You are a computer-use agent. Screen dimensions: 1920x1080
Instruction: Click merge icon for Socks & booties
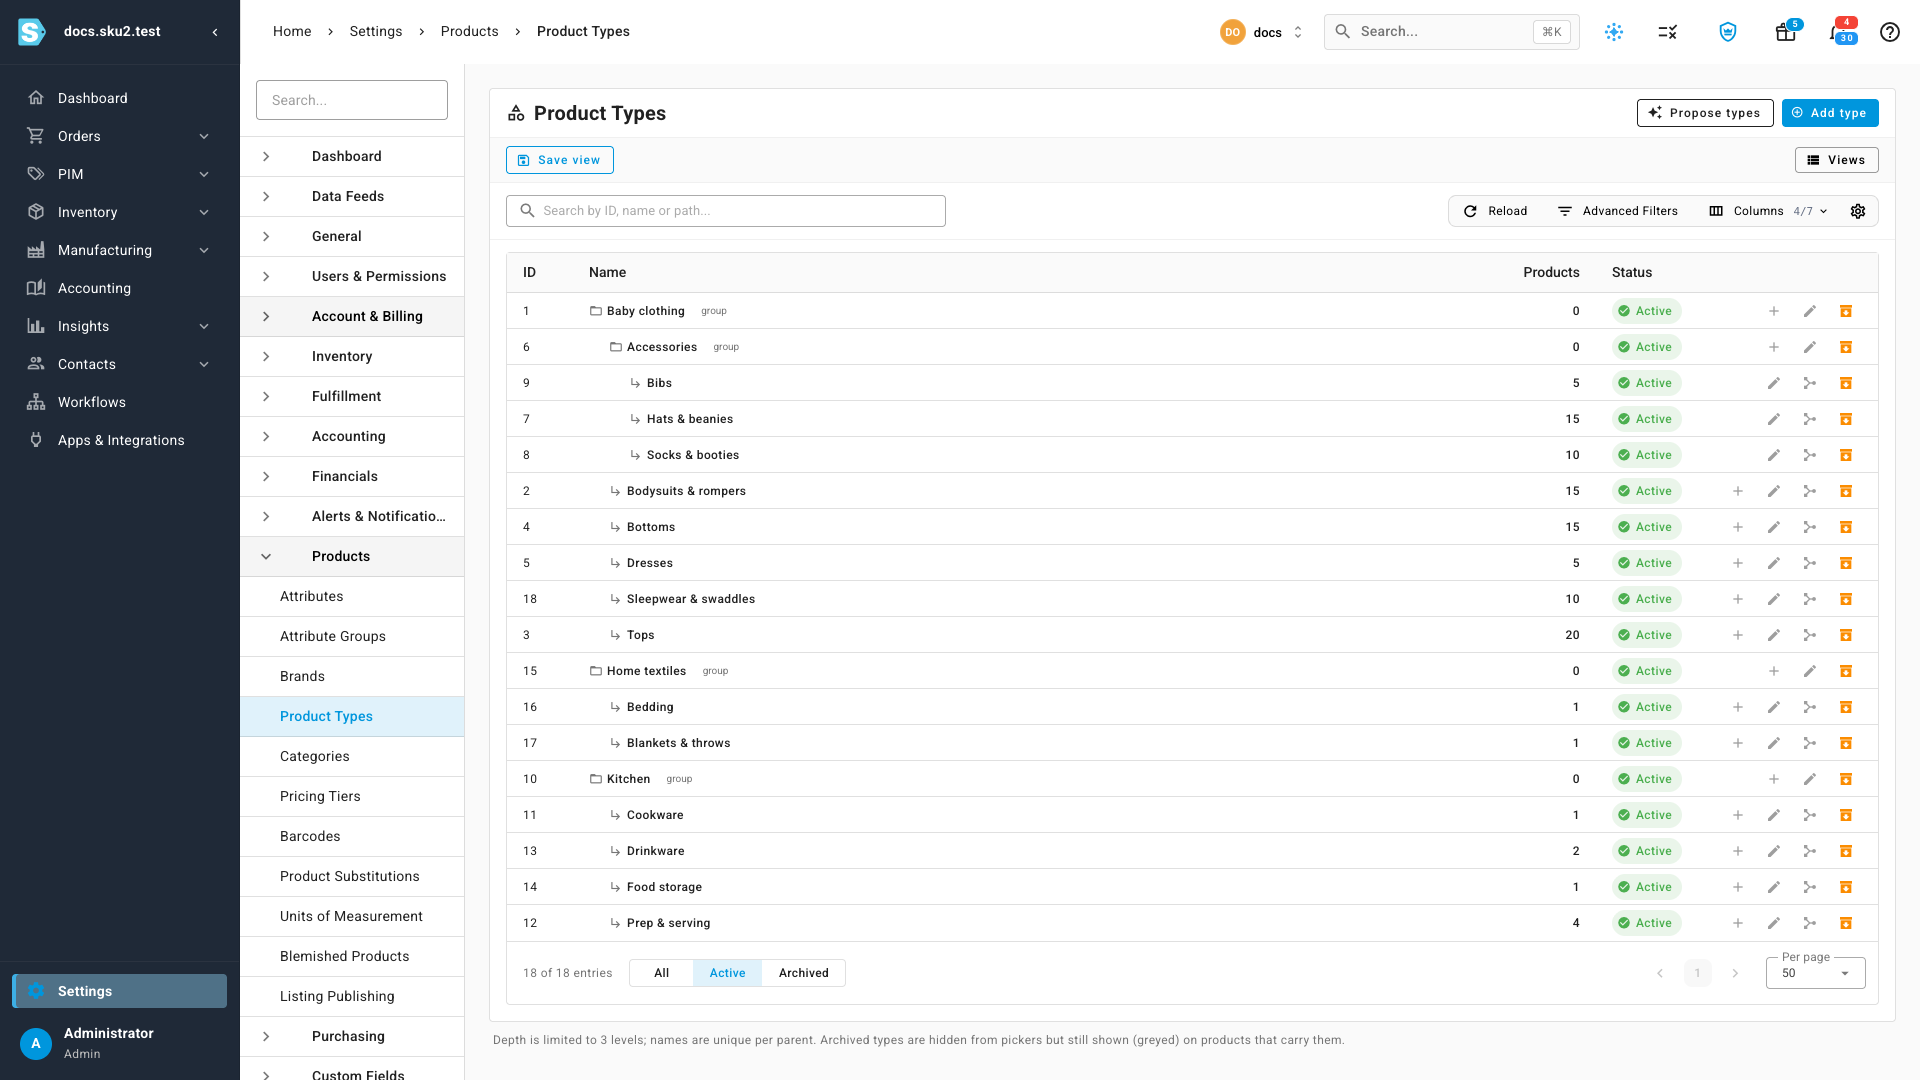pyautogui.click(x=1810, y=455)
